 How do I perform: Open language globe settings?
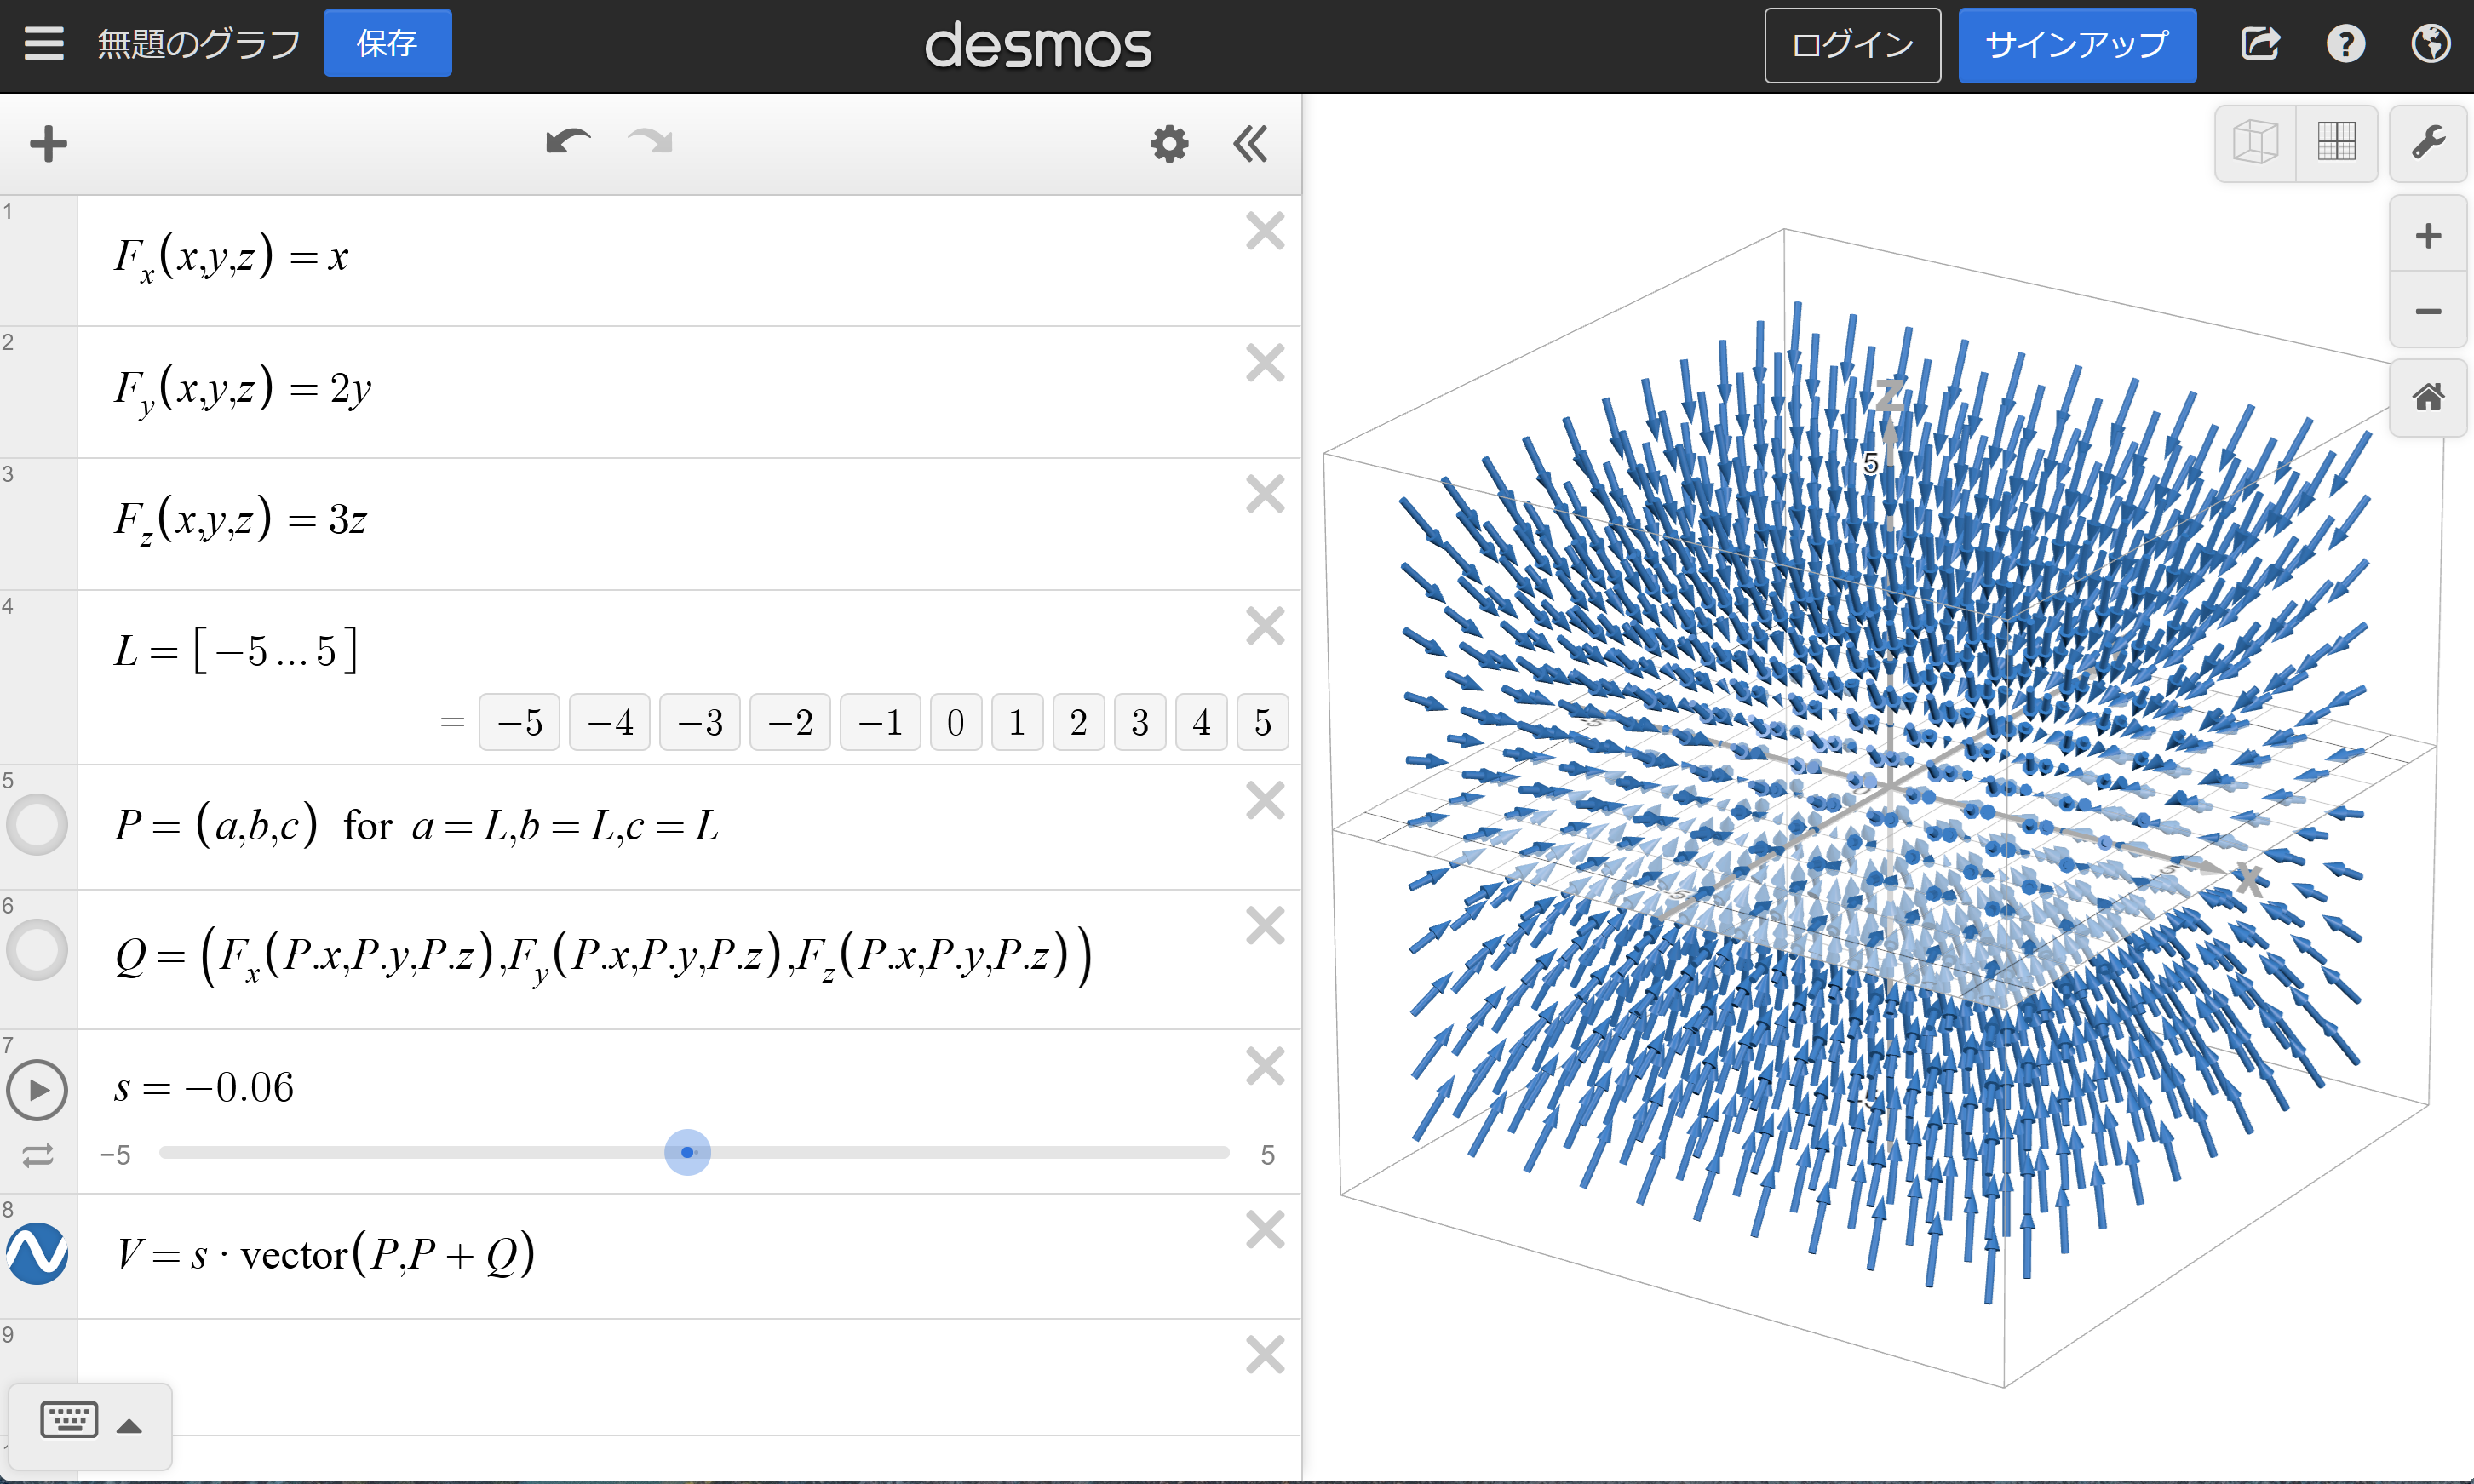pyautogui.click(x=2430, y=44)
